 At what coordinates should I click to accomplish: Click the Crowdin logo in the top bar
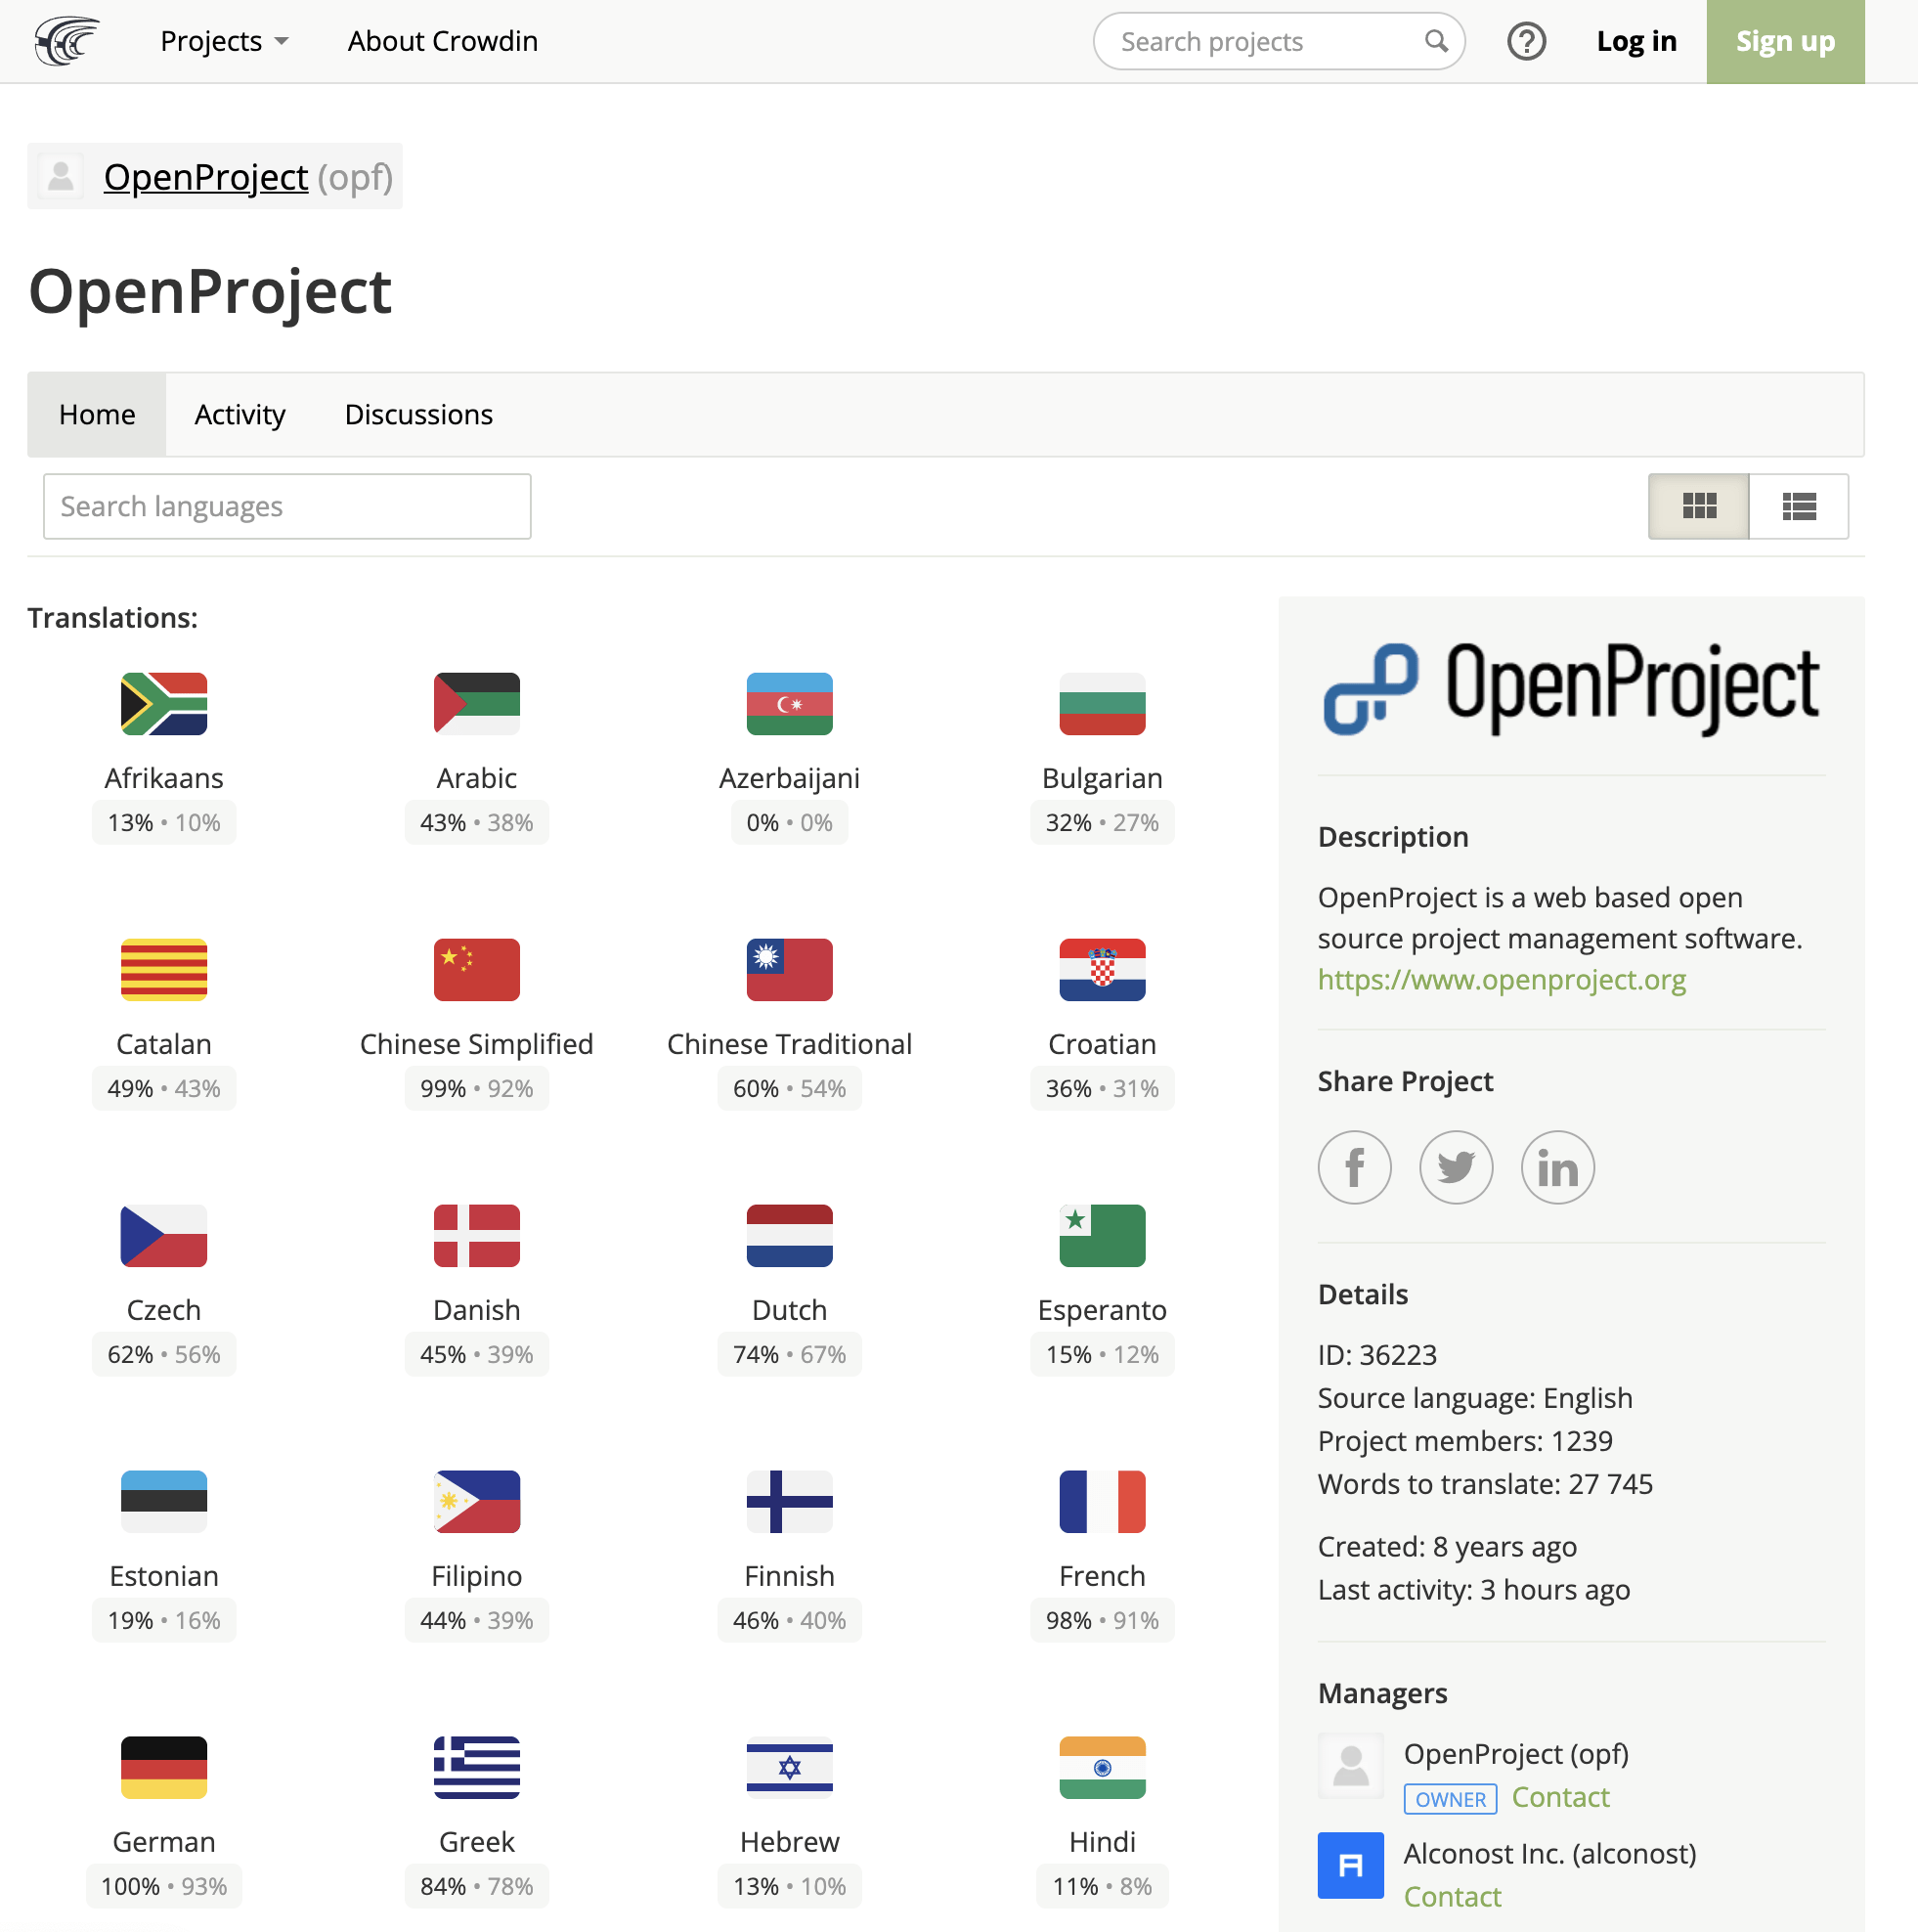tap(63, 41)
